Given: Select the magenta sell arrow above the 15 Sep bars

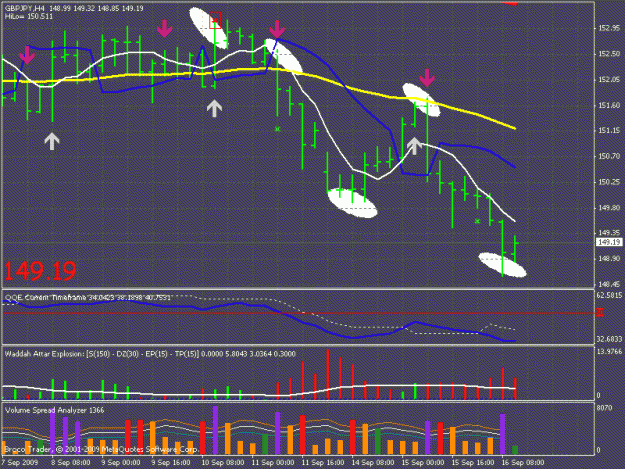Looking at the screenshot, I should pos(427,78).
